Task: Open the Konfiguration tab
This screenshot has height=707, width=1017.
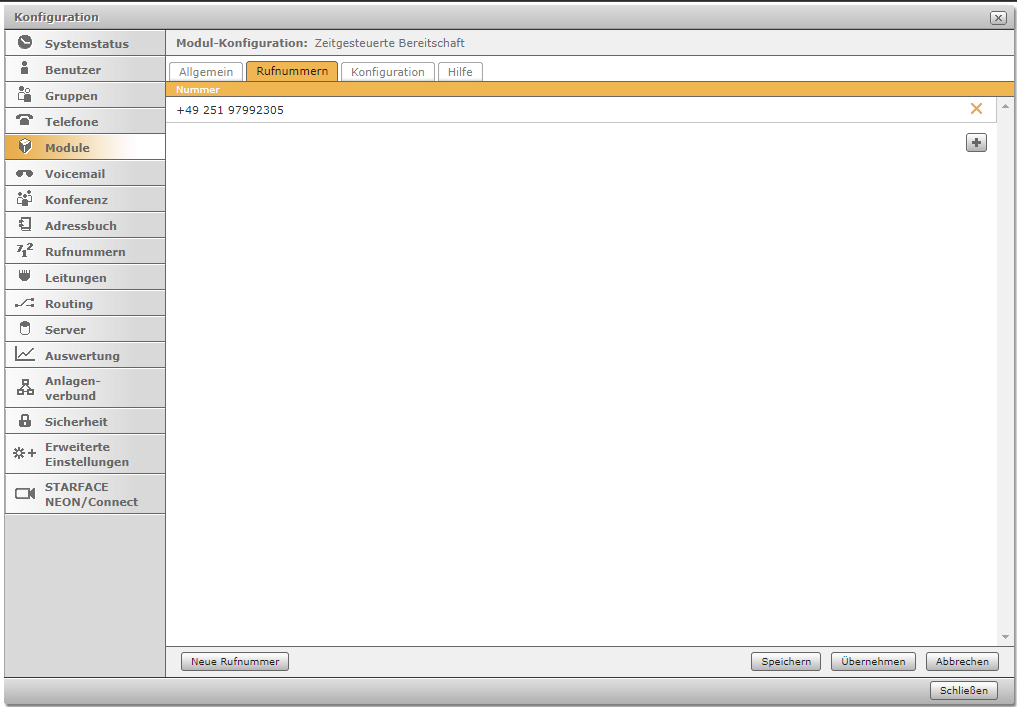Action: click(387, 72)
